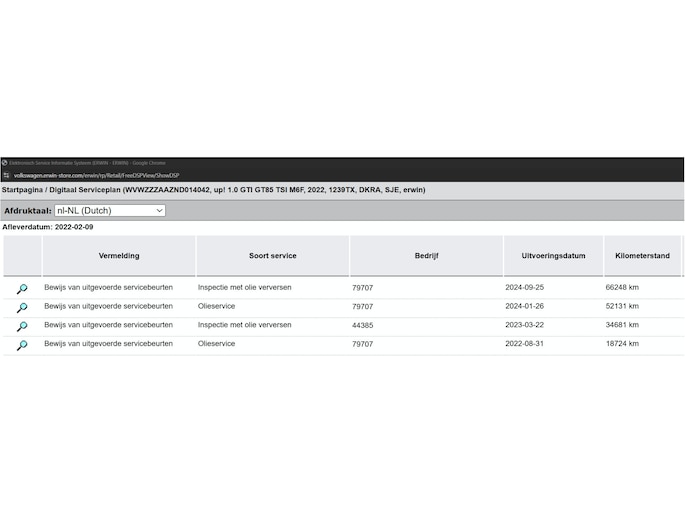
Task: Open details magnifier for 2023-03-22 inspection
Action: (22, 326)
